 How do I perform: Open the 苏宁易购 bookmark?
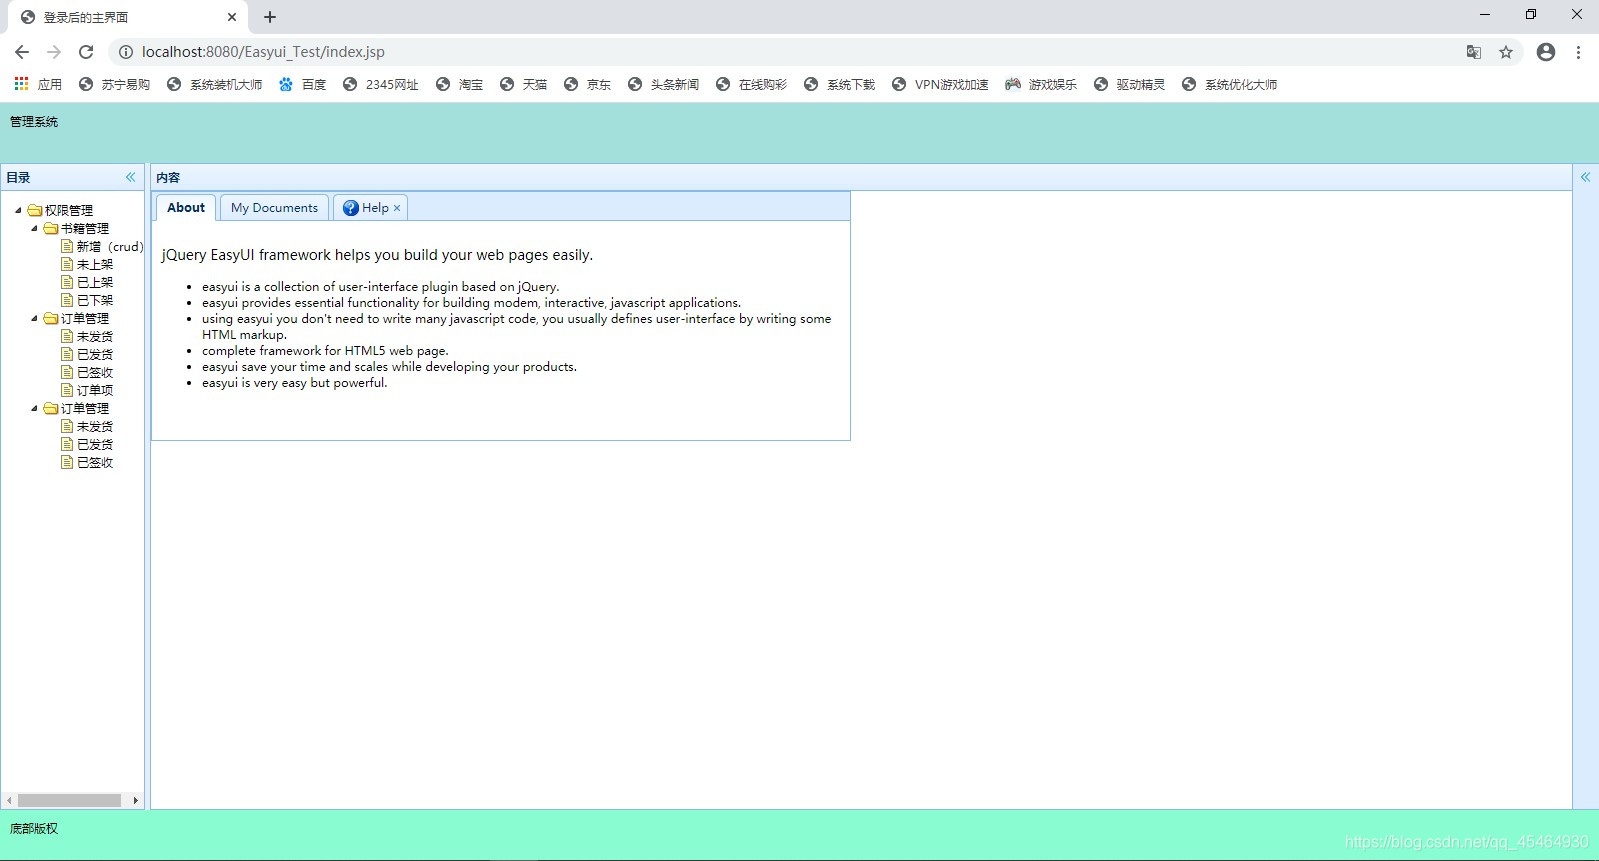[x=114, y=84]
